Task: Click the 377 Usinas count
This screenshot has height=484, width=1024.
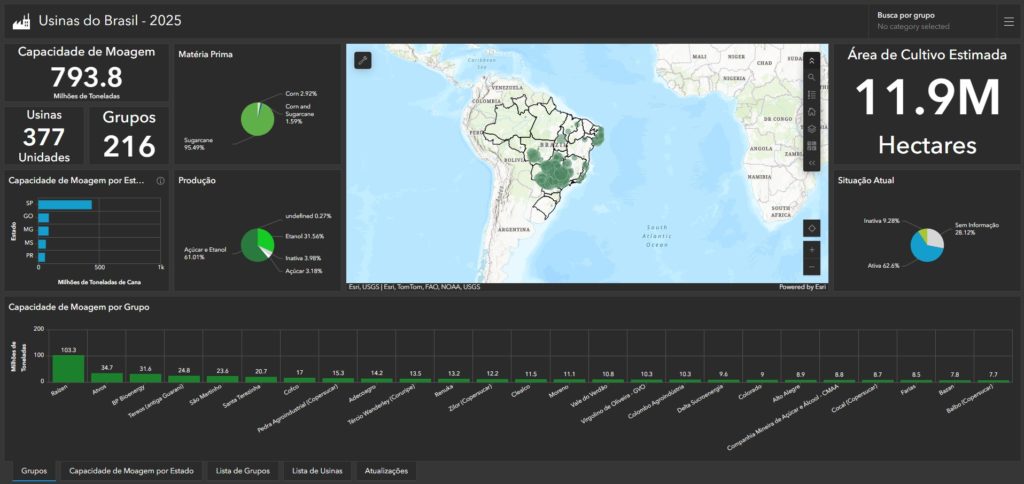Action: pos(44,137)
